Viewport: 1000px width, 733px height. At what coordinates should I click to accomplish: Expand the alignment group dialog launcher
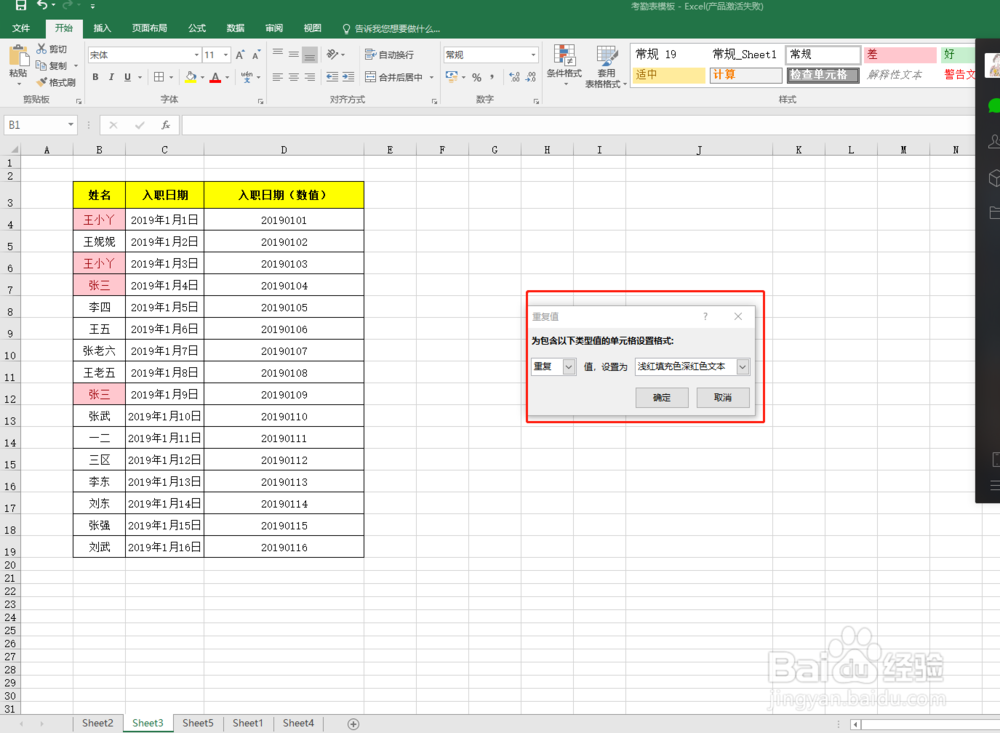click(x=434, y=101)
